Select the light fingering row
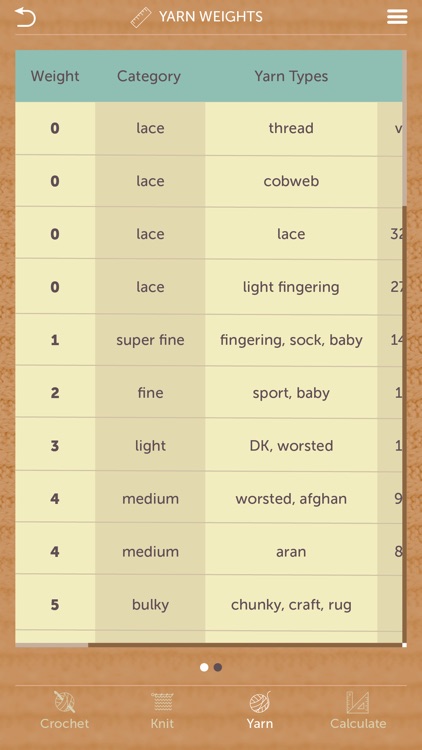This screenshot has width=422, height=750. pos(209,287)
